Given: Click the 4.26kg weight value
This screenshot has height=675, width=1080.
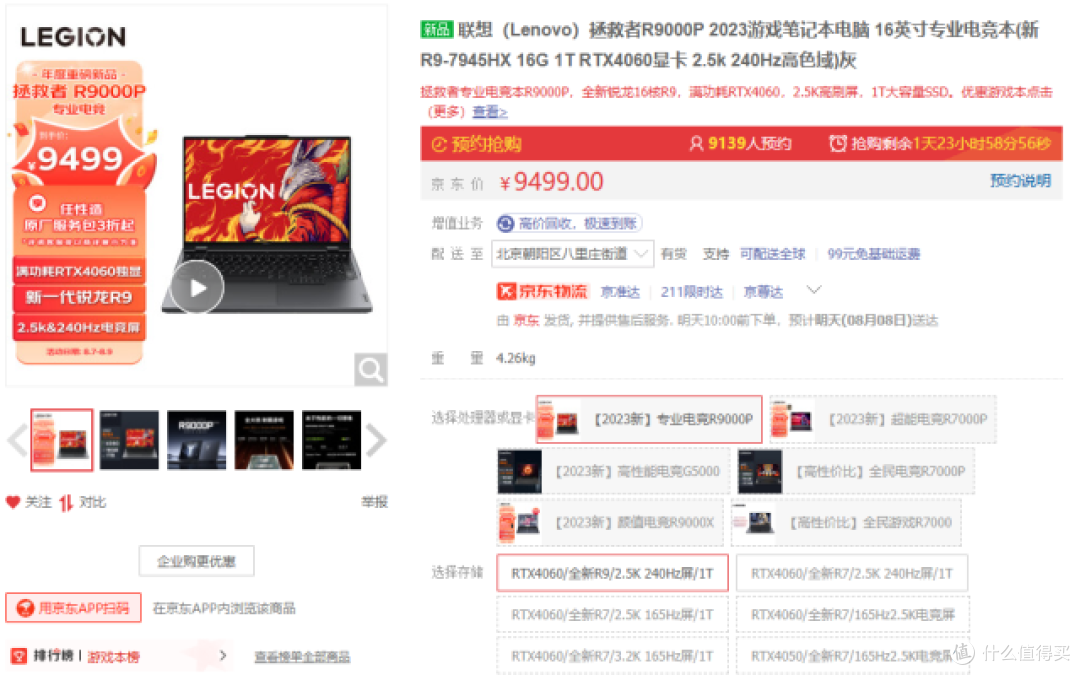Looking at the screenshot, I should (515, 358).
